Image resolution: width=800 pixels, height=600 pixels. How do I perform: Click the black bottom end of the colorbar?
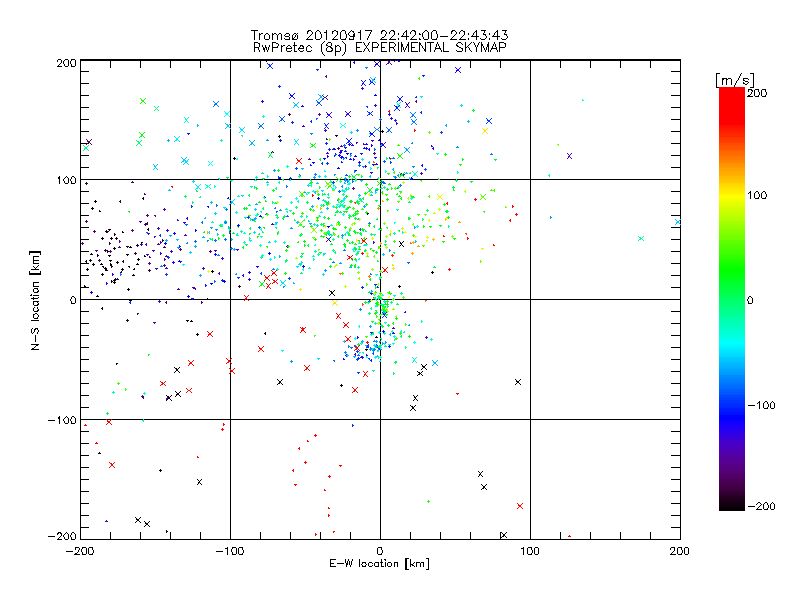point(732,503)
